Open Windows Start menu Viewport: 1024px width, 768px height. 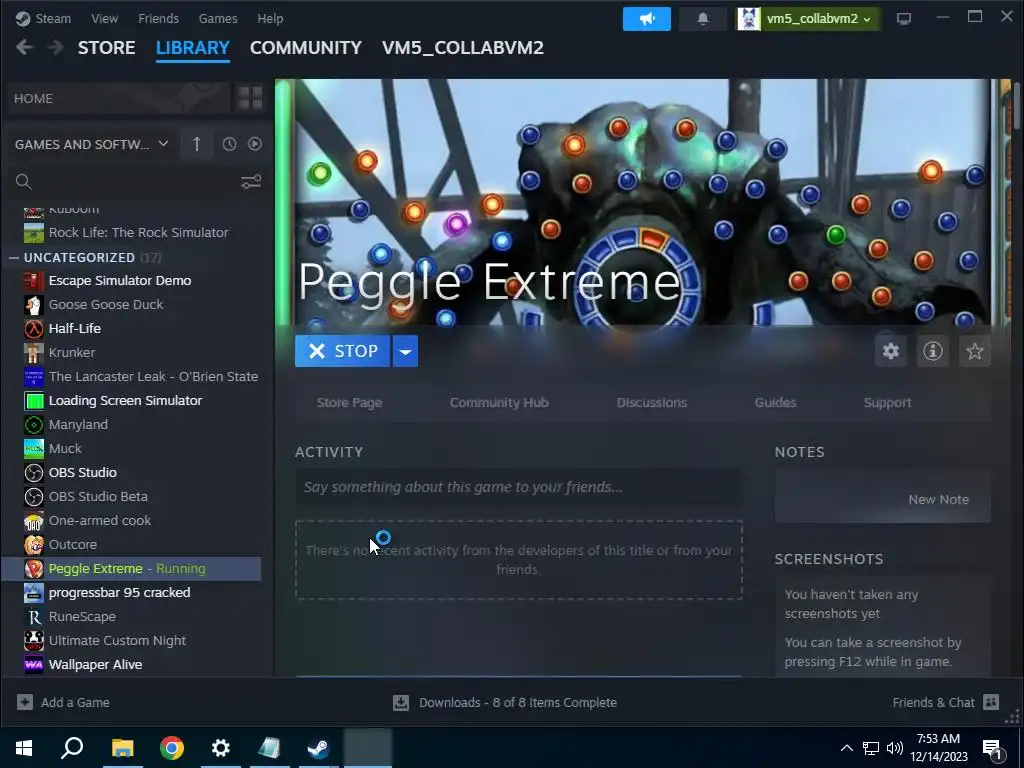(24, 748)
